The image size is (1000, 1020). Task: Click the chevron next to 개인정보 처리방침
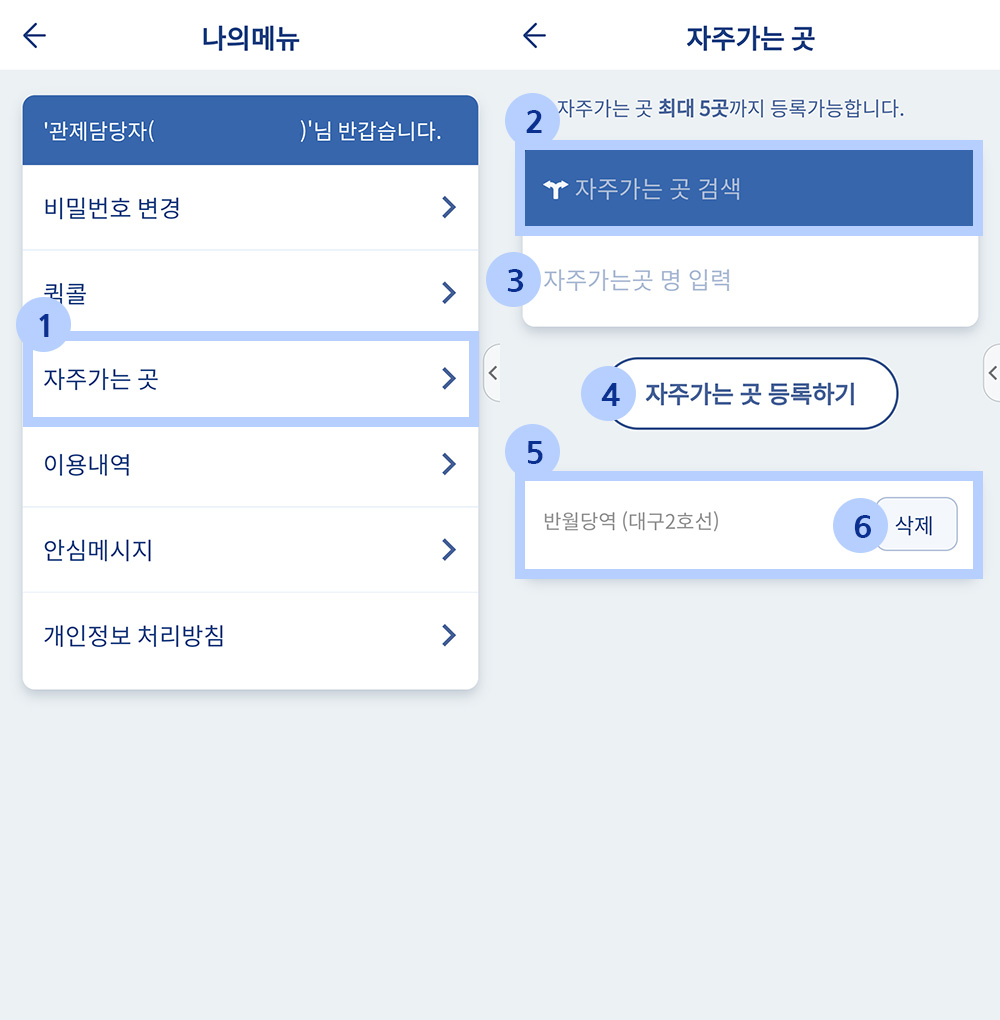click(x=449, y=636)
